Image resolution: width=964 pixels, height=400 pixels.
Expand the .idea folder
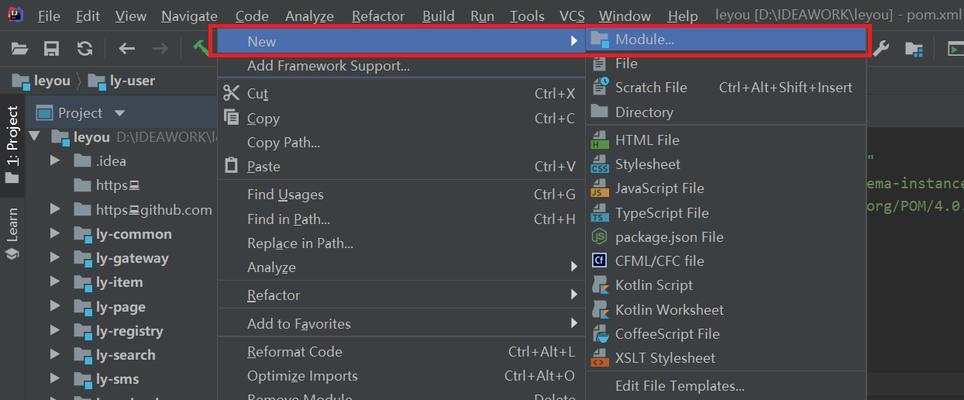(x=55, y=161)
